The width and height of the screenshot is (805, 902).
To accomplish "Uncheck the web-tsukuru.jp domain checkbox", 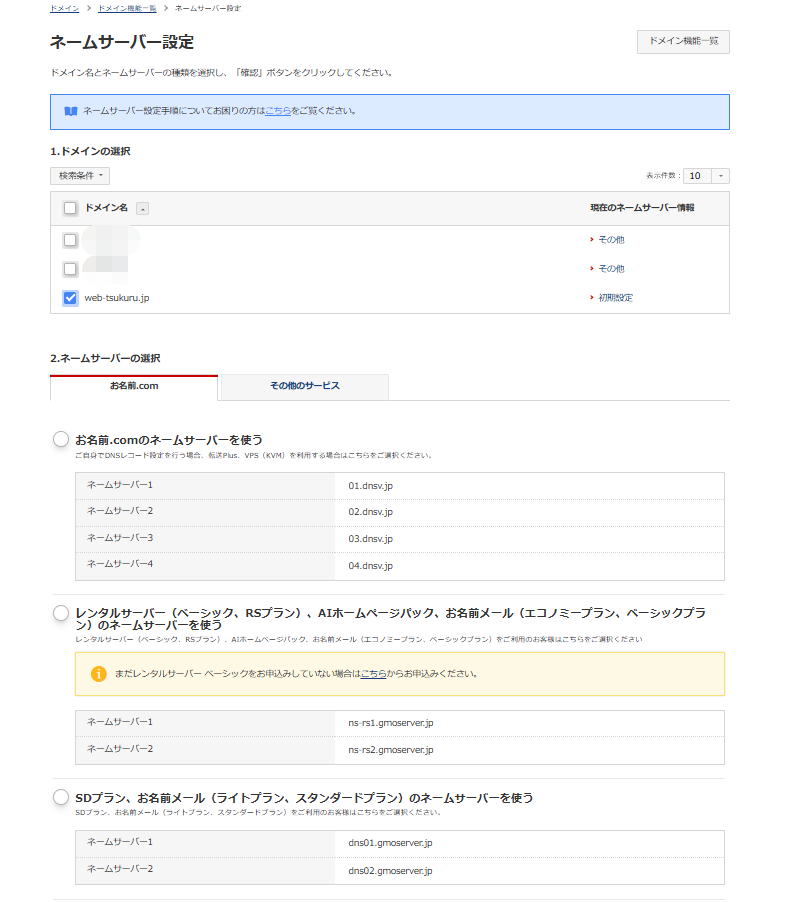I will 69,296.
